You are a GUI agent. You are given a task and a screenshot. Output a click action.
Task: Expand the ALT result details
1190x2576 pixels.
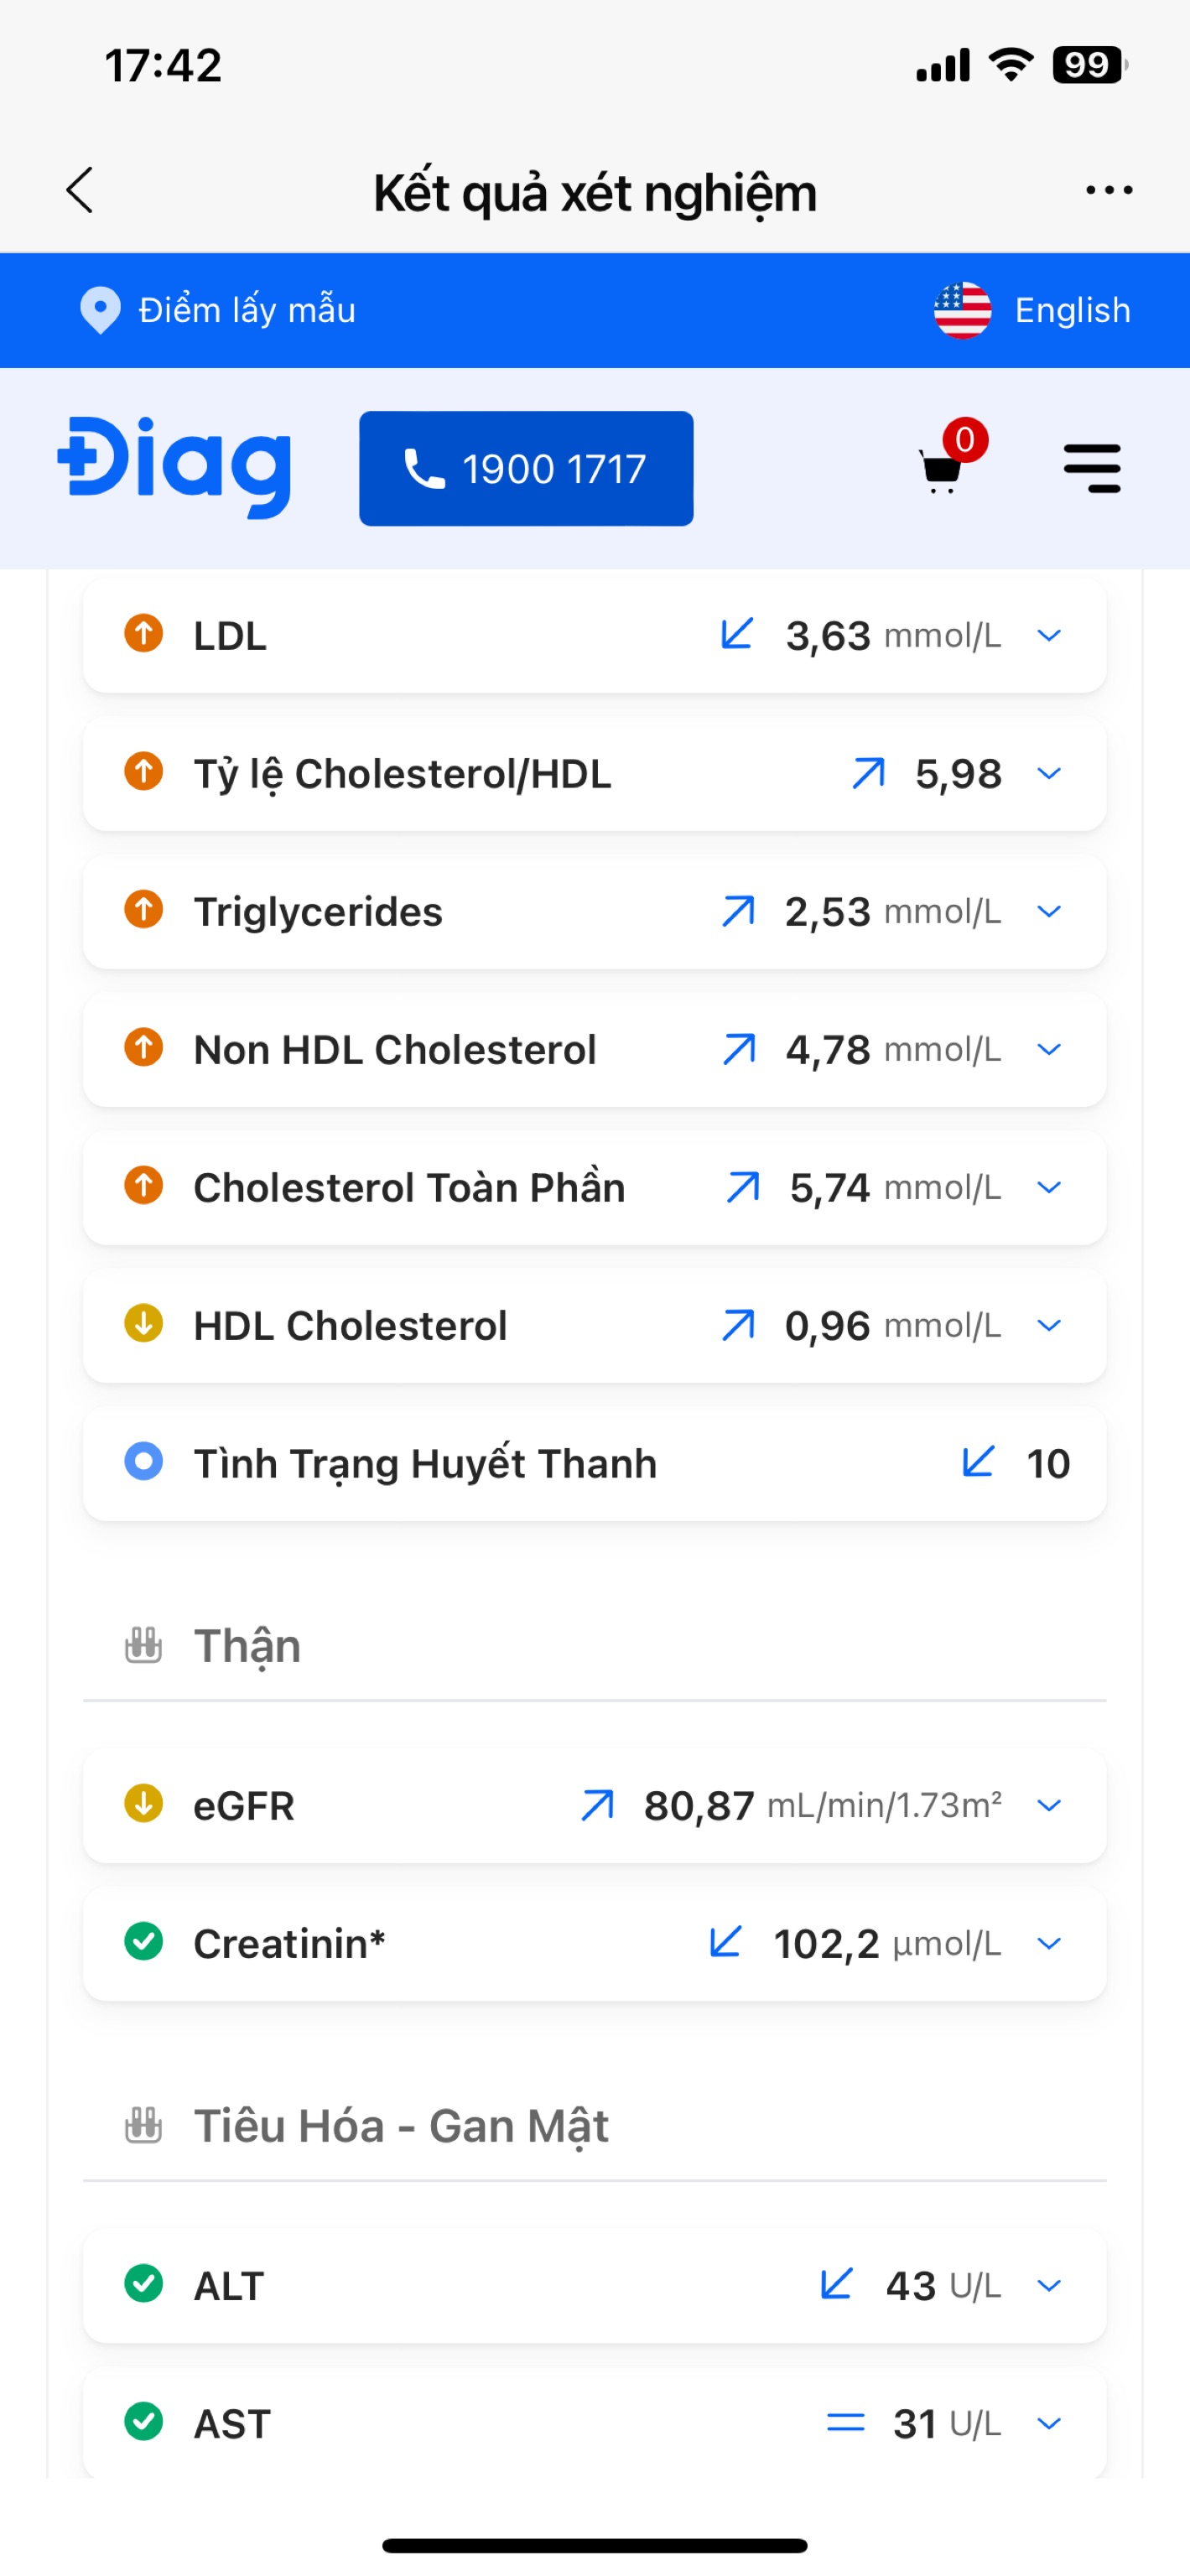(x=1049, y=2286)
